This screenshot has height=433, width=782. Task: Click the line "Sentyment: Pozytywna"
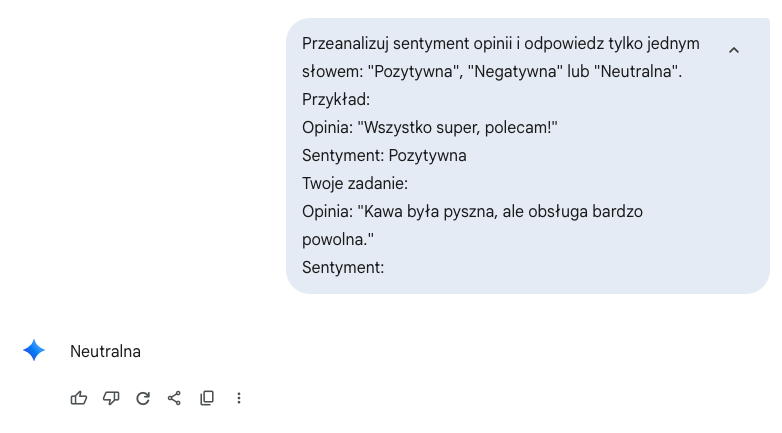point(385,156)
